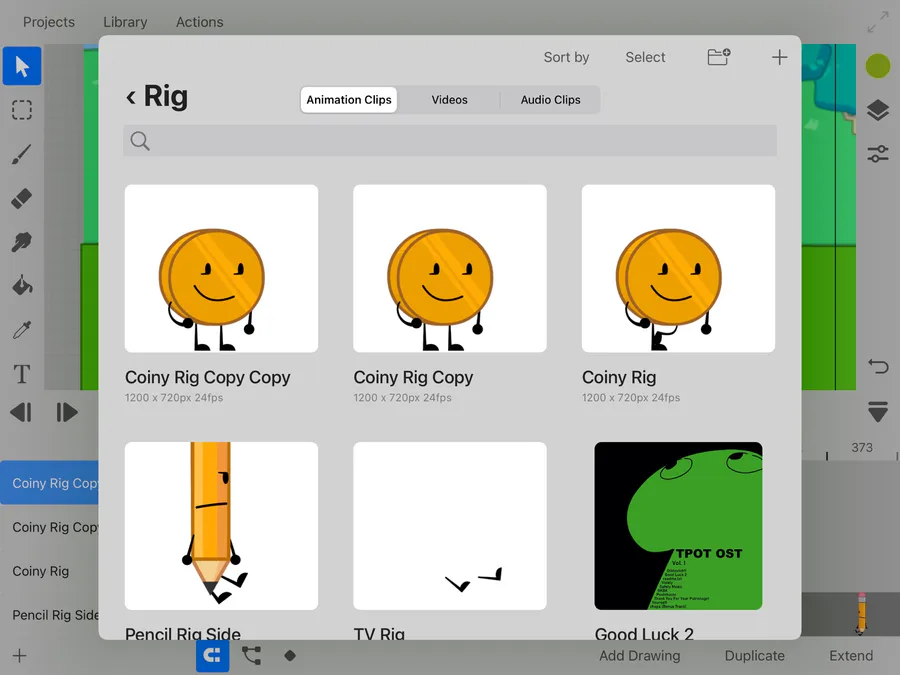Open the Layers panel icon on the right

coord(878,110)
